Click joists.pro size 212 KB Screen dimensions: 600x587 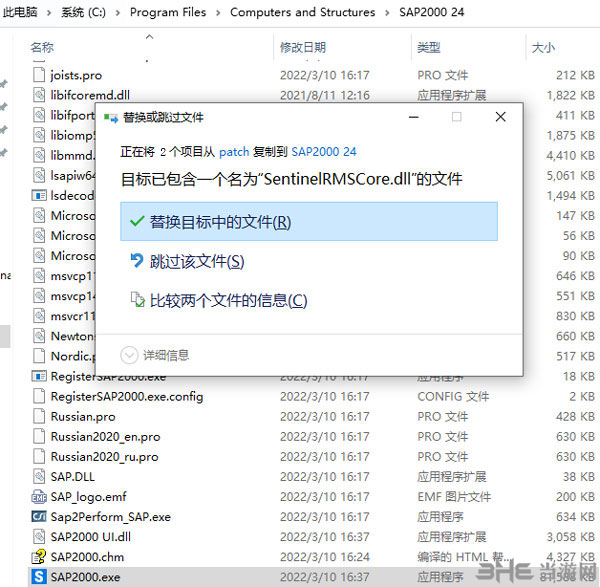pos(575,75)
